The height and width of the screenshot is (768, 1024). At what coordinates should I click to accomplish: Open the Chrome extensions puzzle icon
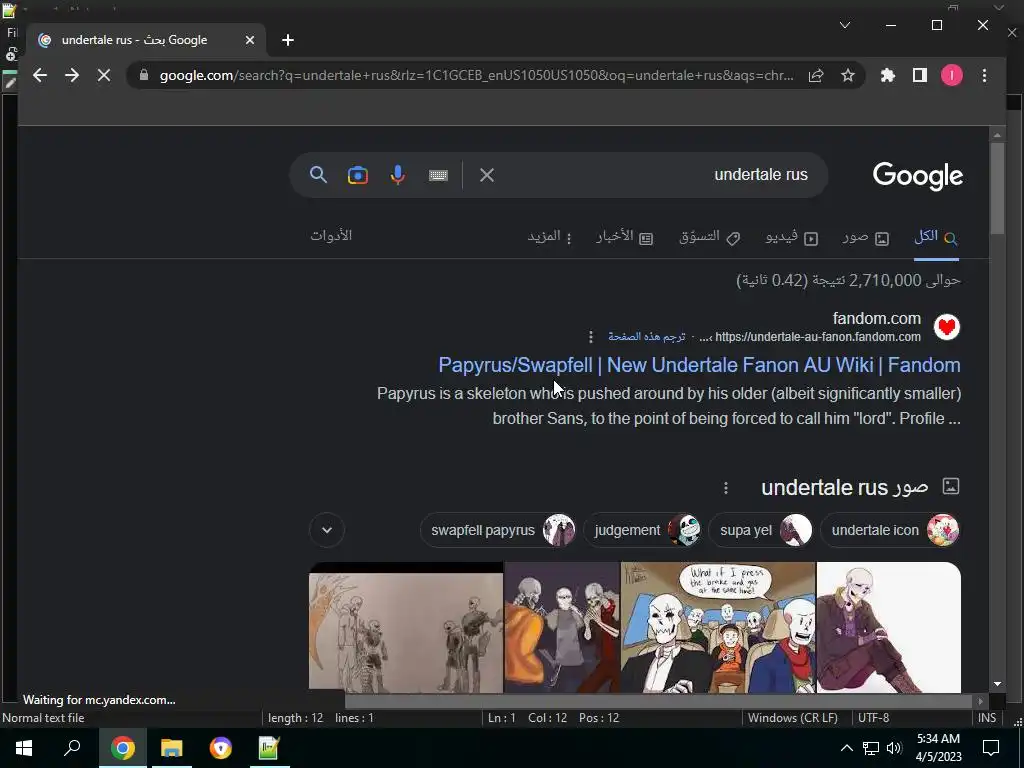[888, 75]
